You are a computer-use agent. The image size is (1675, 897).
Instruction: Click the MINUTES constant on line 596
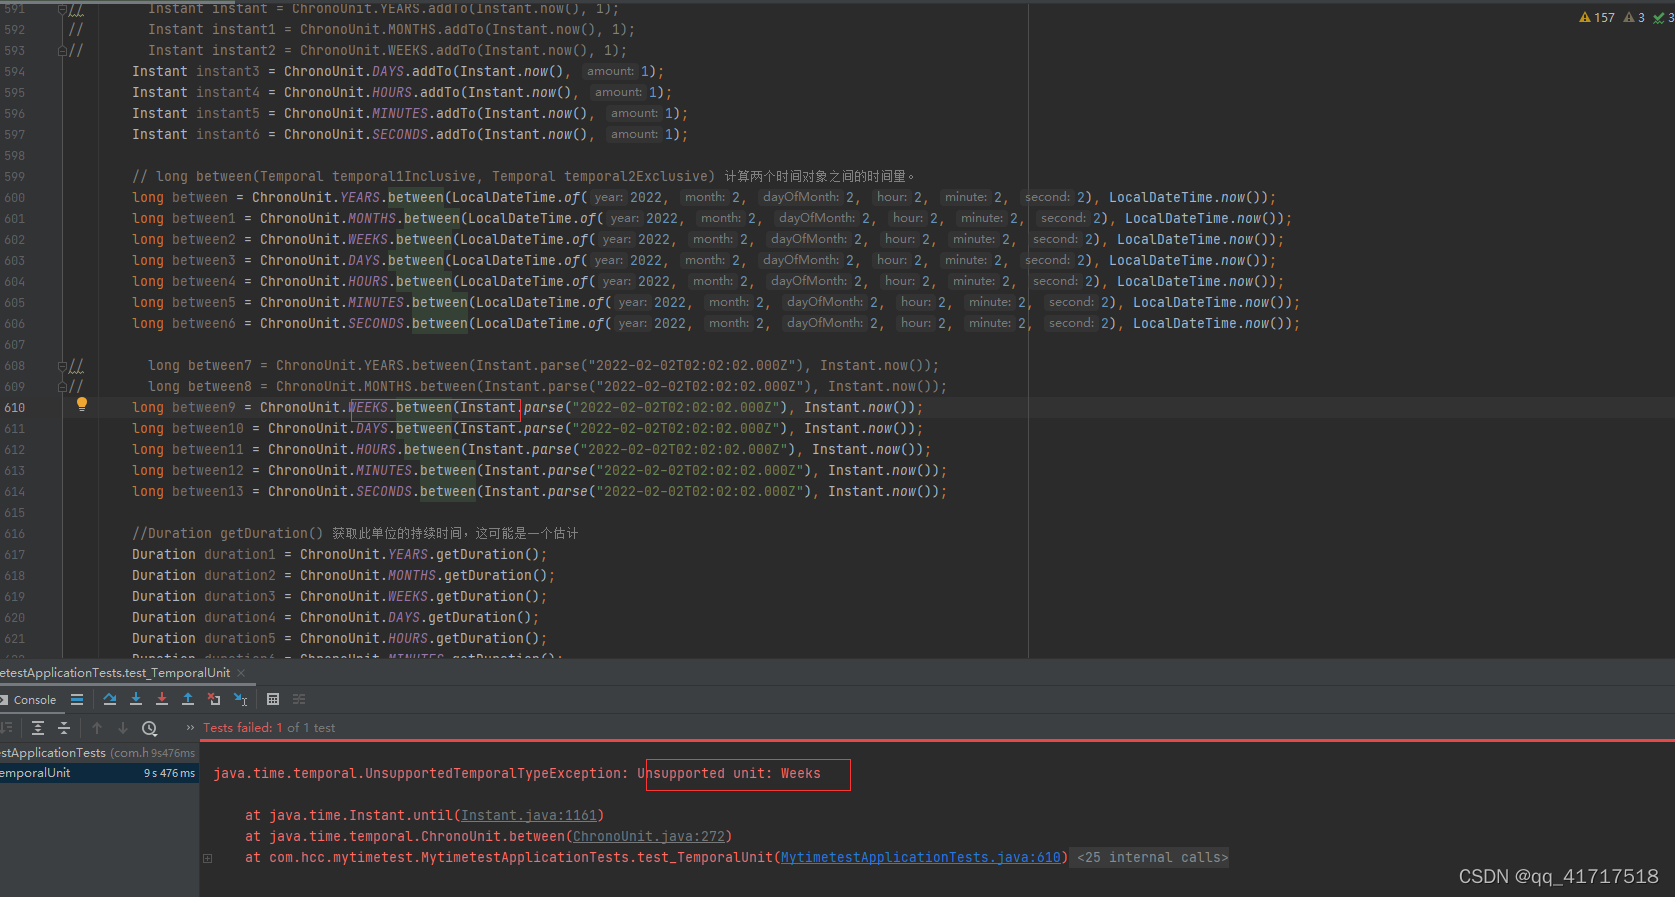[400, 114]
